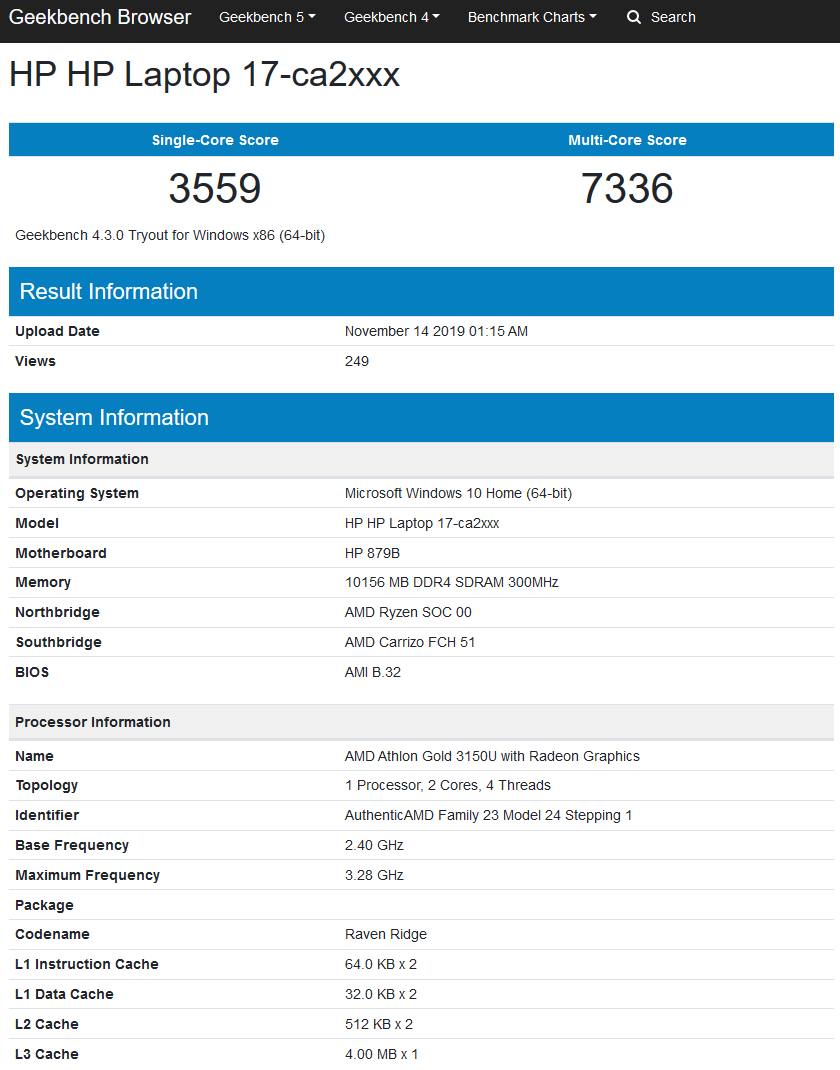Click the Memory row label
The height and width of the screenshot is (1070, 840).
[43, 583]
